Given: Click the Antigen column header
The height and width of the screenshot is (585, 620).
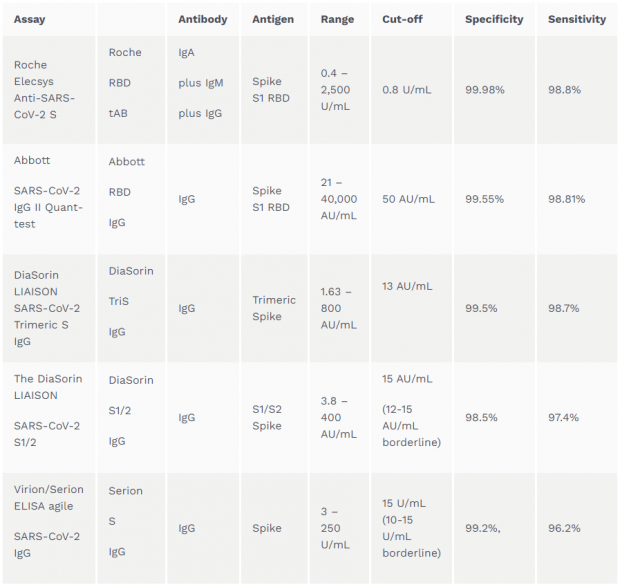Looking at the screenshot, I should pos(273,19).
